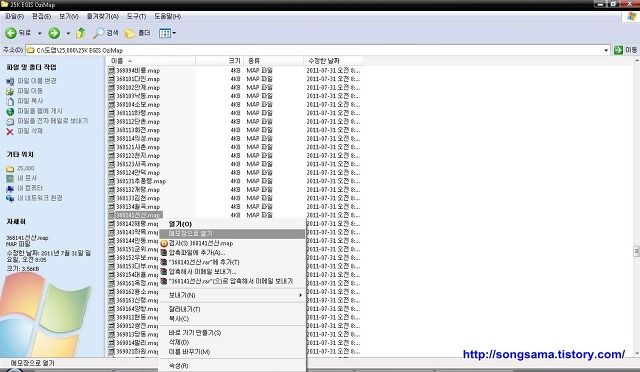Collapse the 기타 위치 section header
The width and height of the screenshot is (640, 372).
(x=20, y=154)
